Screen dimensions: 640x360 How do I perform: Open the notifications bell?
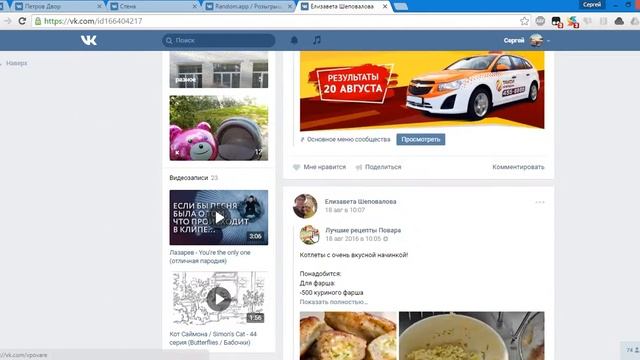tap(294, 40)
